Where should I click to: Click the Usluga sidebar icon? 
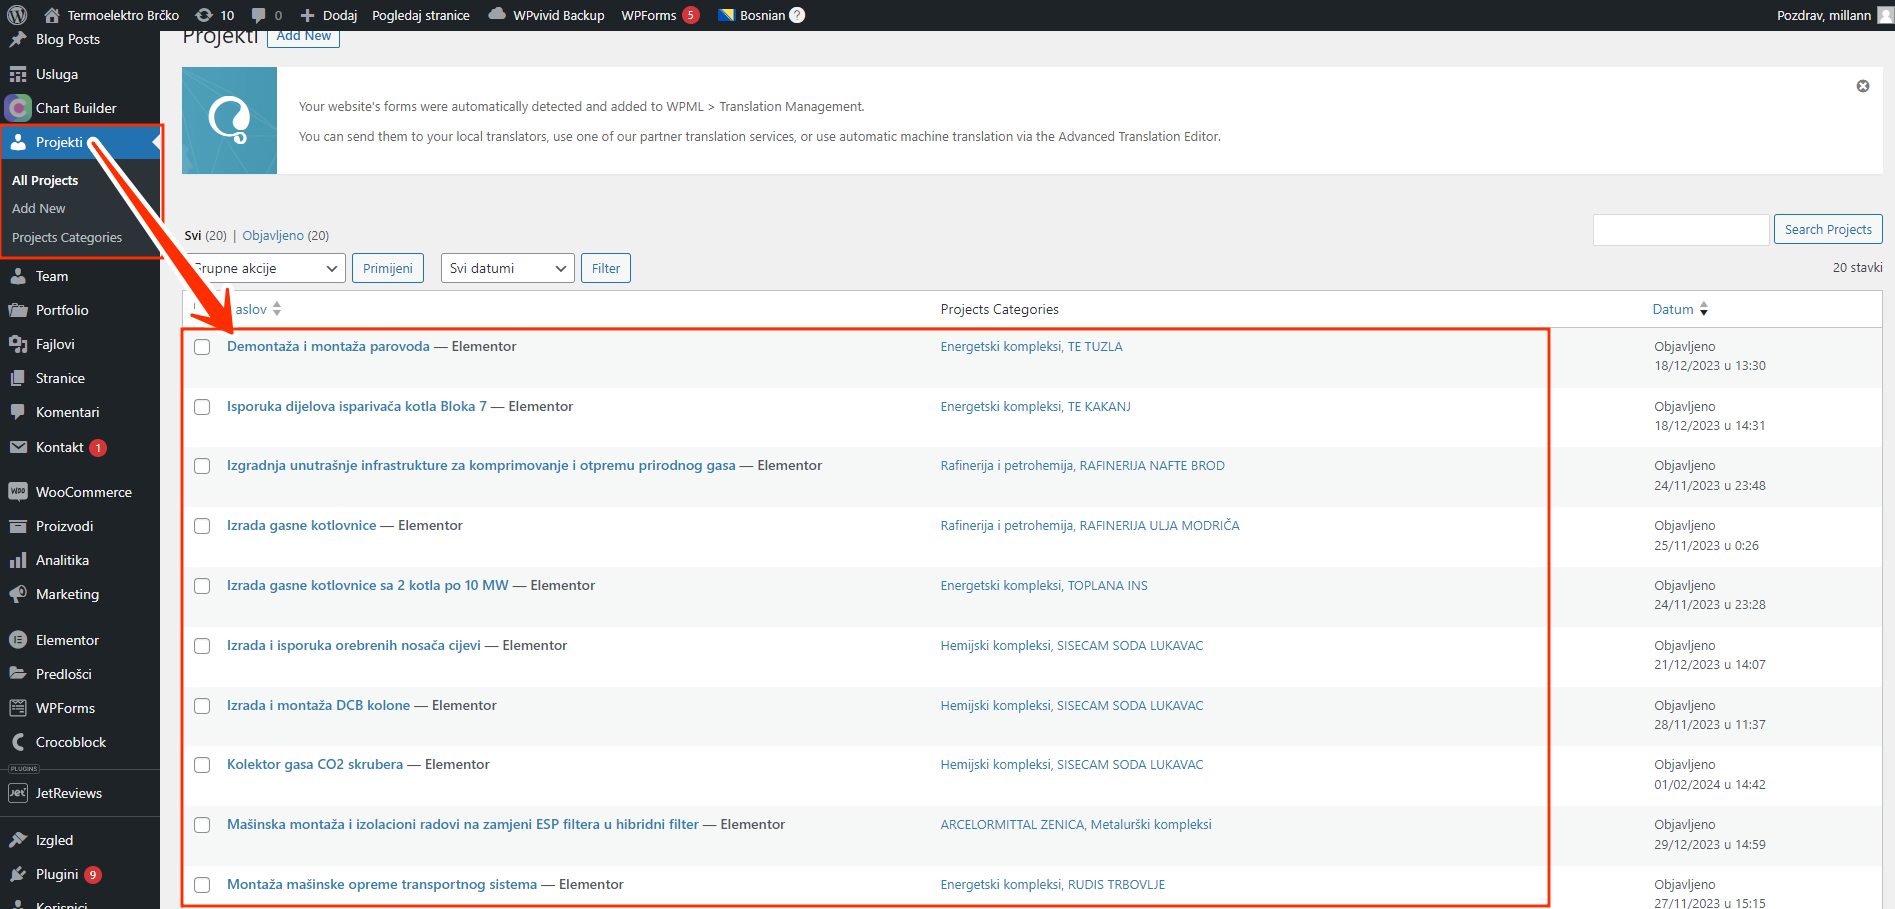click(18, 74)
